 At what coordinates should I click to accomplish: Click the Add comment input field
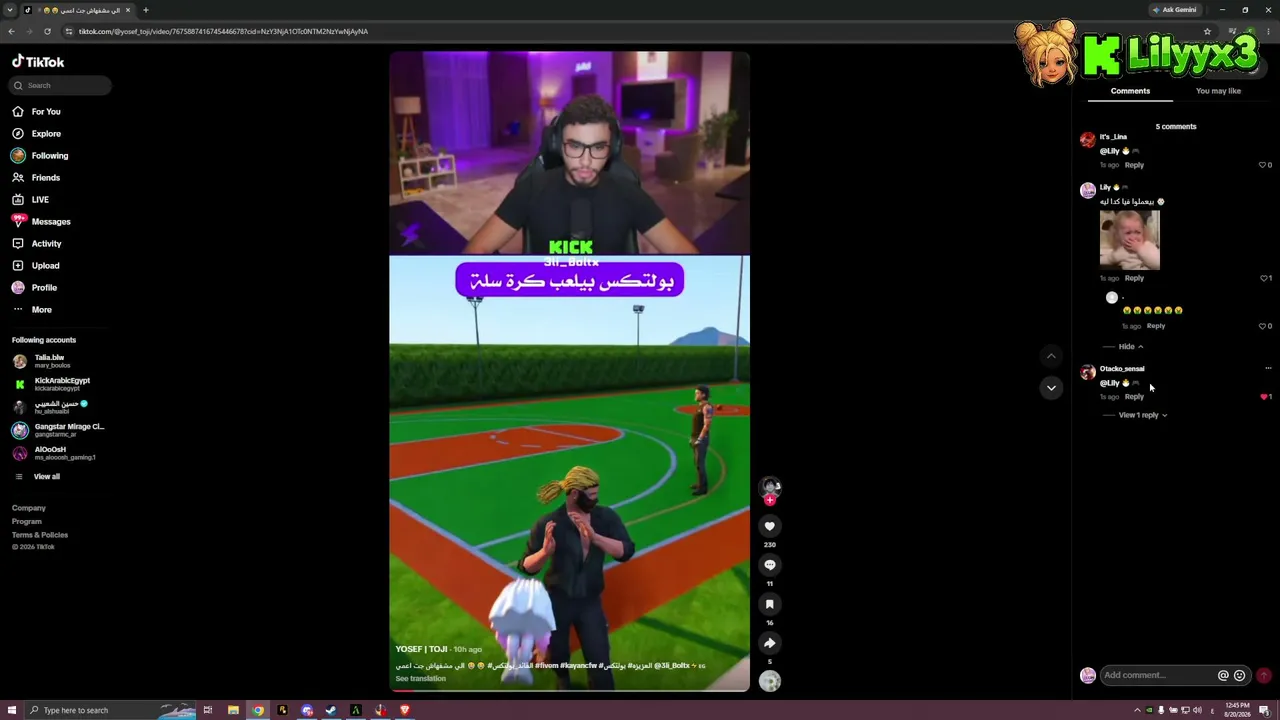(1158, 675)
